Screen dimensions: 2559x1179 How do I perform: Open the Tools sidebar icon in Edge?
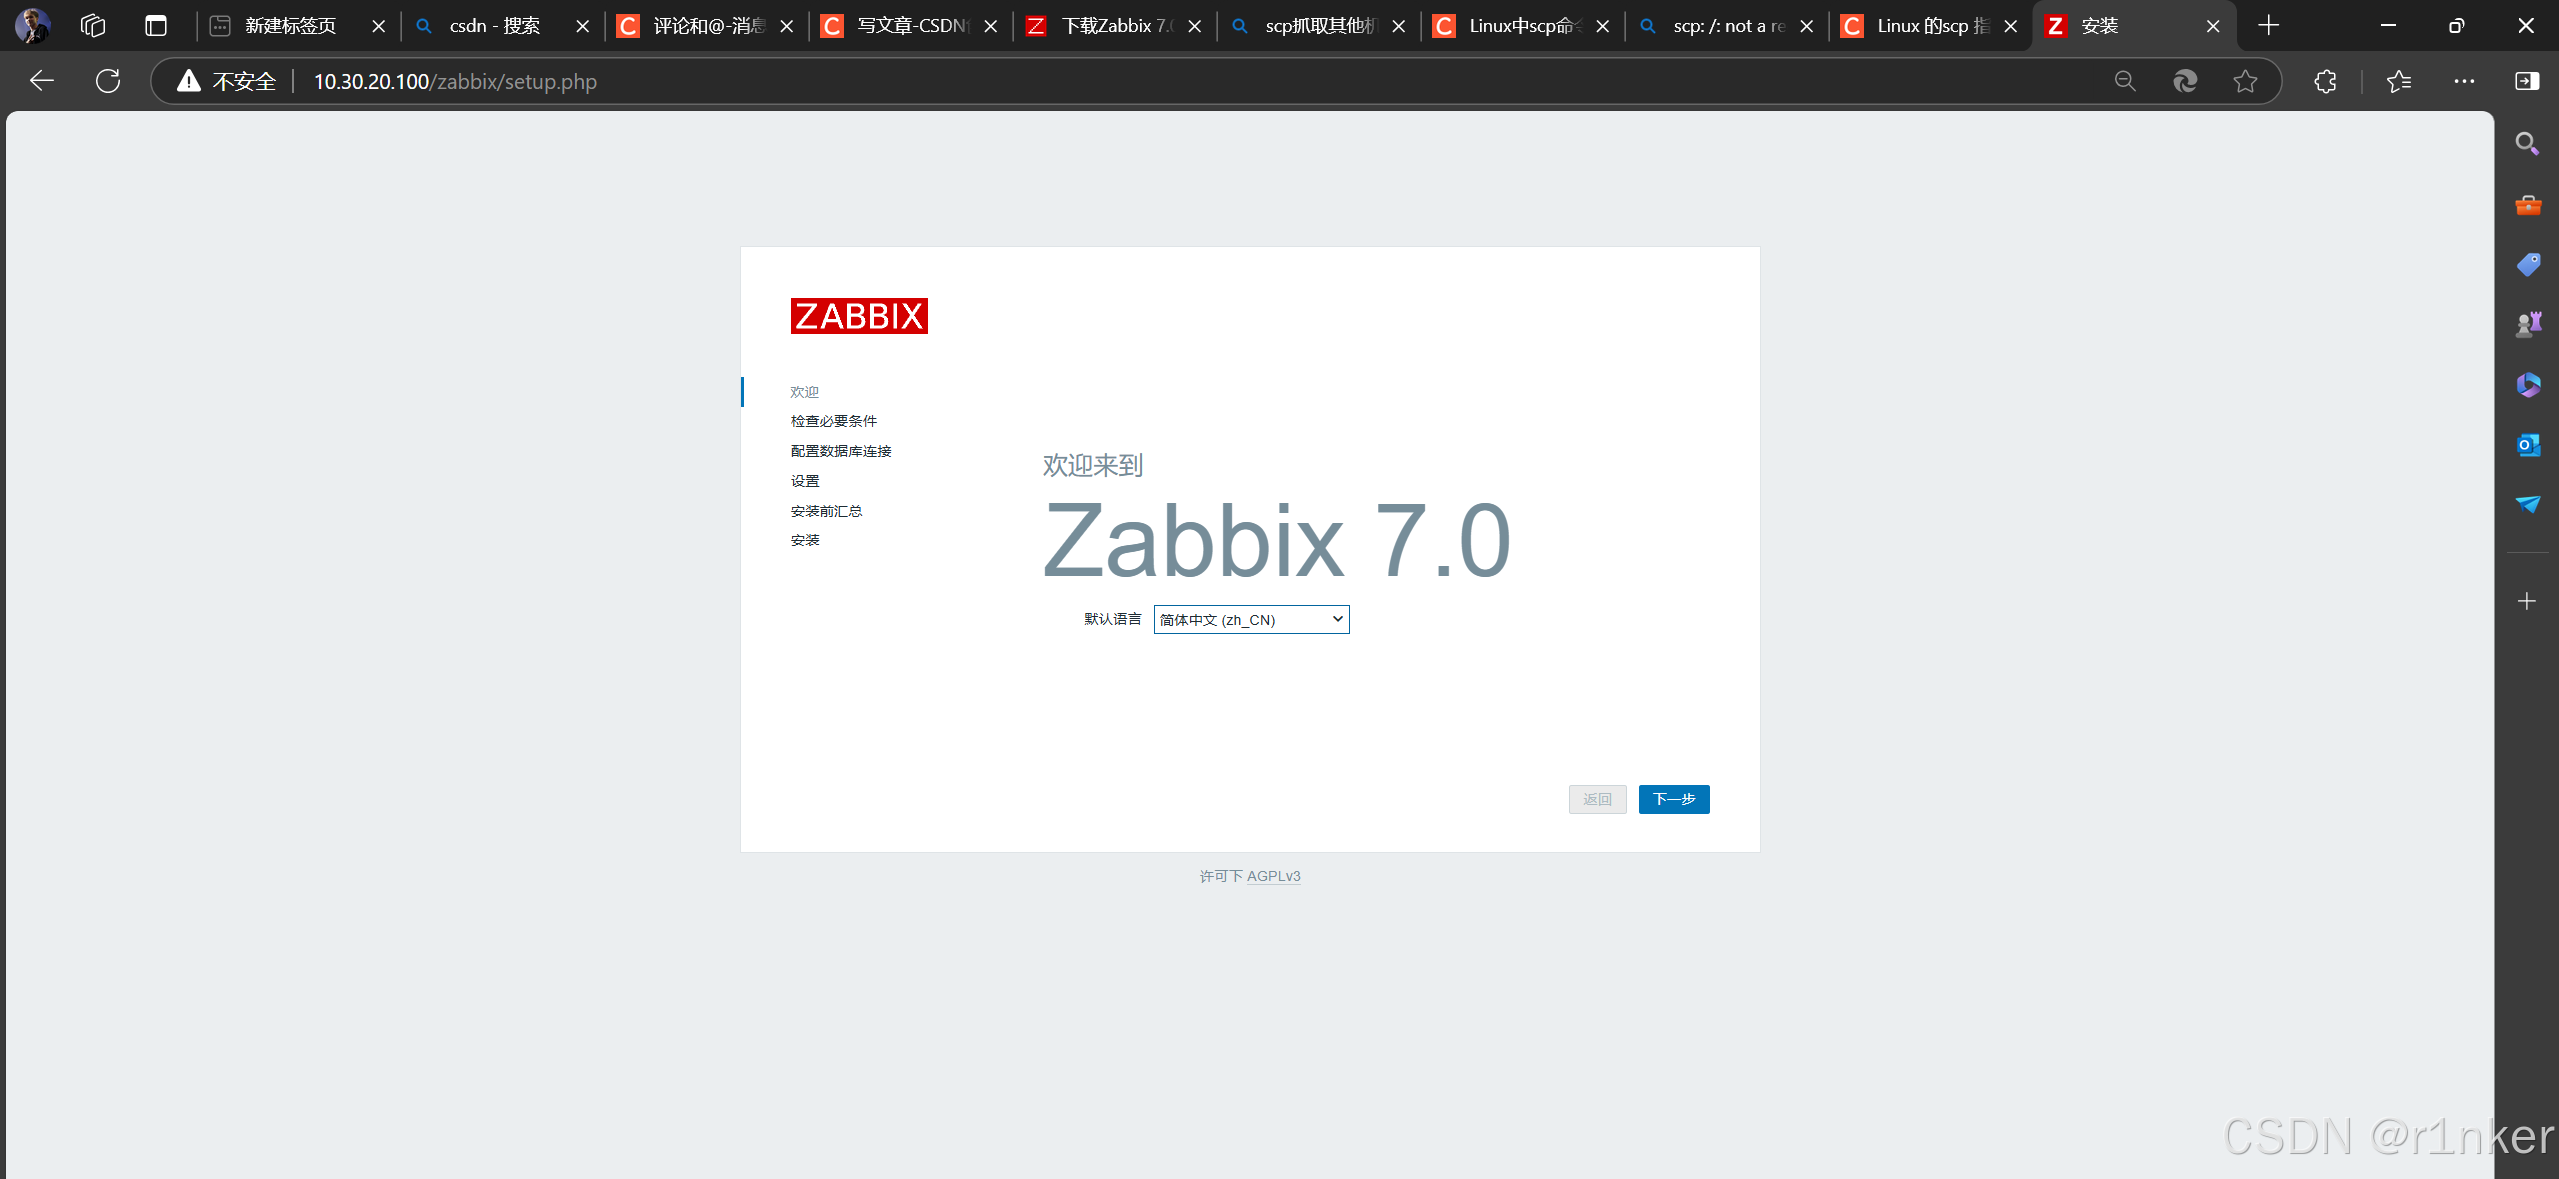2527,204
